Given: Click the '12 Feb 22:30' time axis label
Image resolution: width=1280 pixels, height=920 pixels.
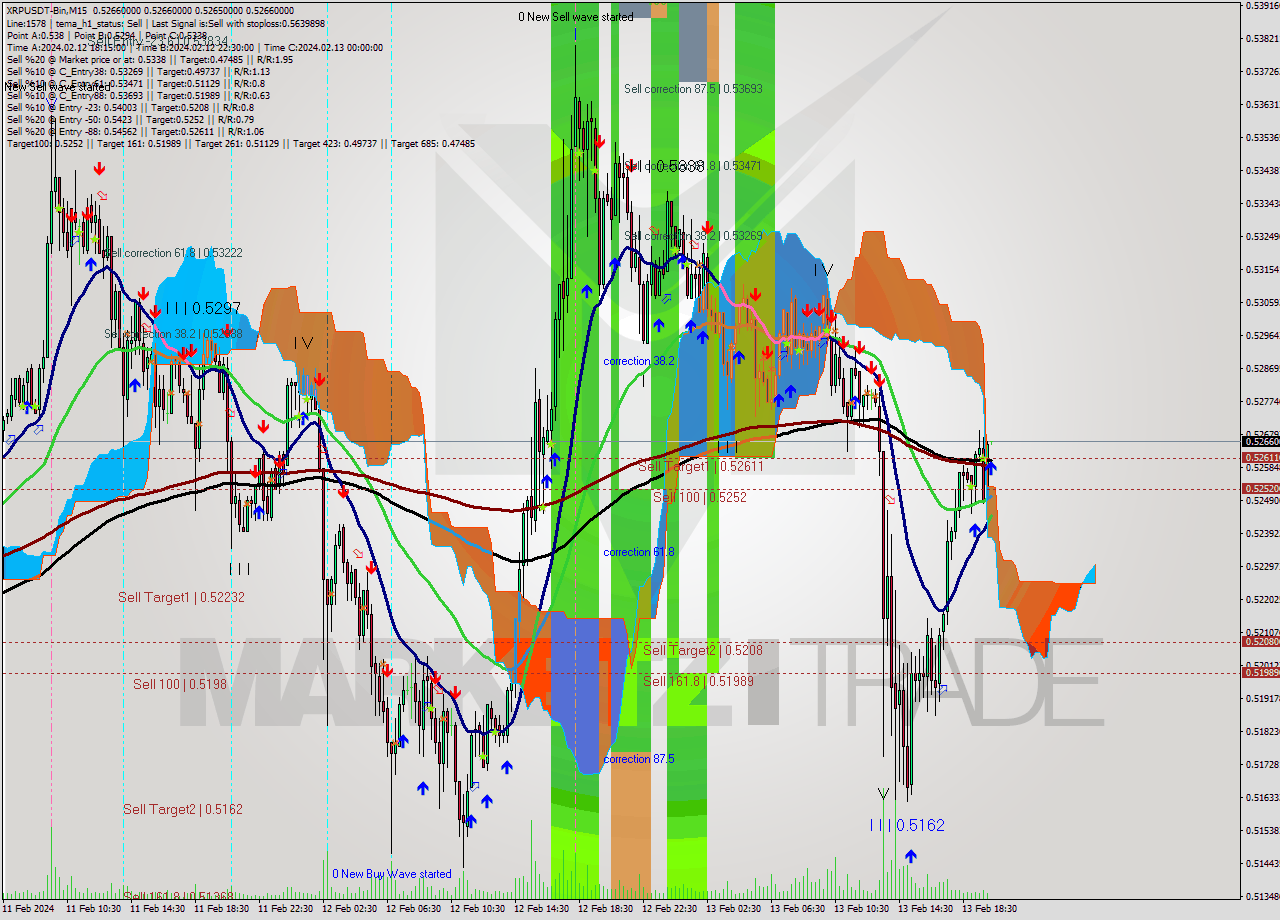Looking at the screenshot, I should [x=669, y=909].
